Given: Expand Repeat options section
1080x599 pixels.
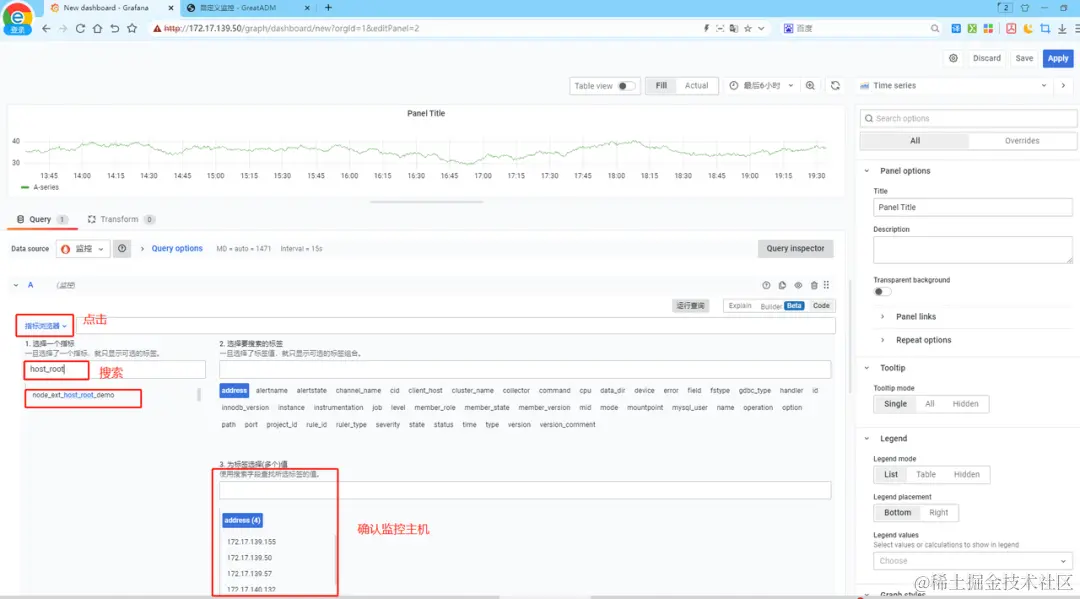Looking at the screenshot, I should click(x=923, y=340).
